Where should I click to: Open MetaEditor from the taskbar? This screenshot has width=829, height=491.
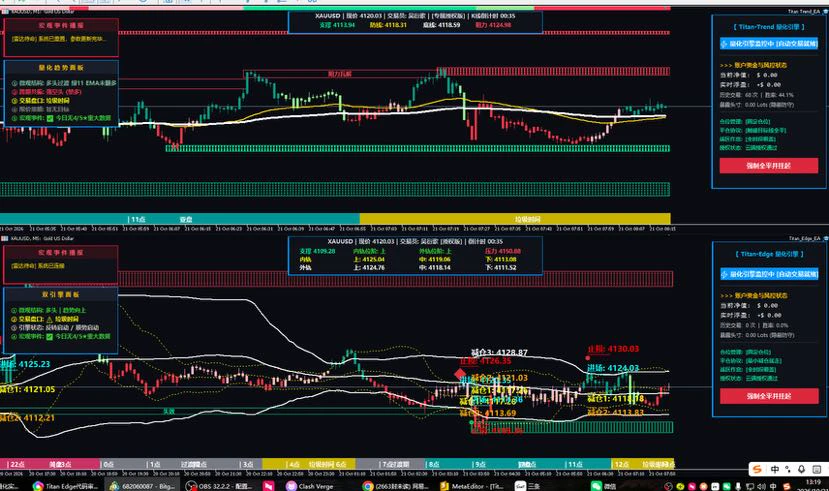pyautogui.click(x=472, y=486)
